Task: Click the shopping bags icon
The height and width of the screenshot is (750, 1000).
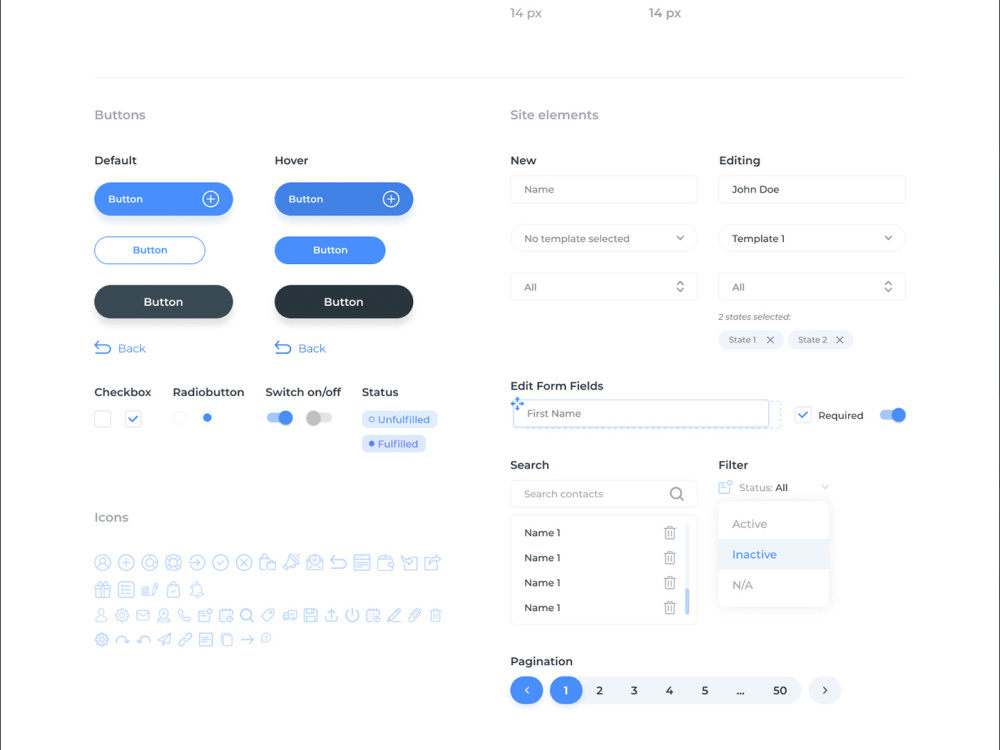Action: (268, 562)
